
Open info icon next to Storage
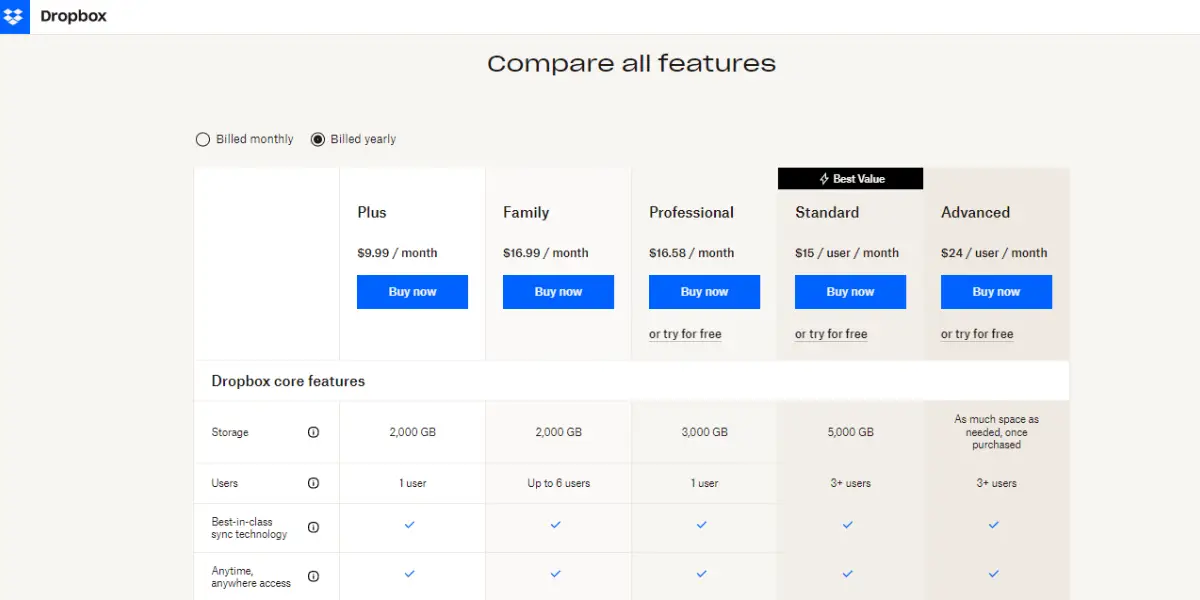(x=313, y=433)
